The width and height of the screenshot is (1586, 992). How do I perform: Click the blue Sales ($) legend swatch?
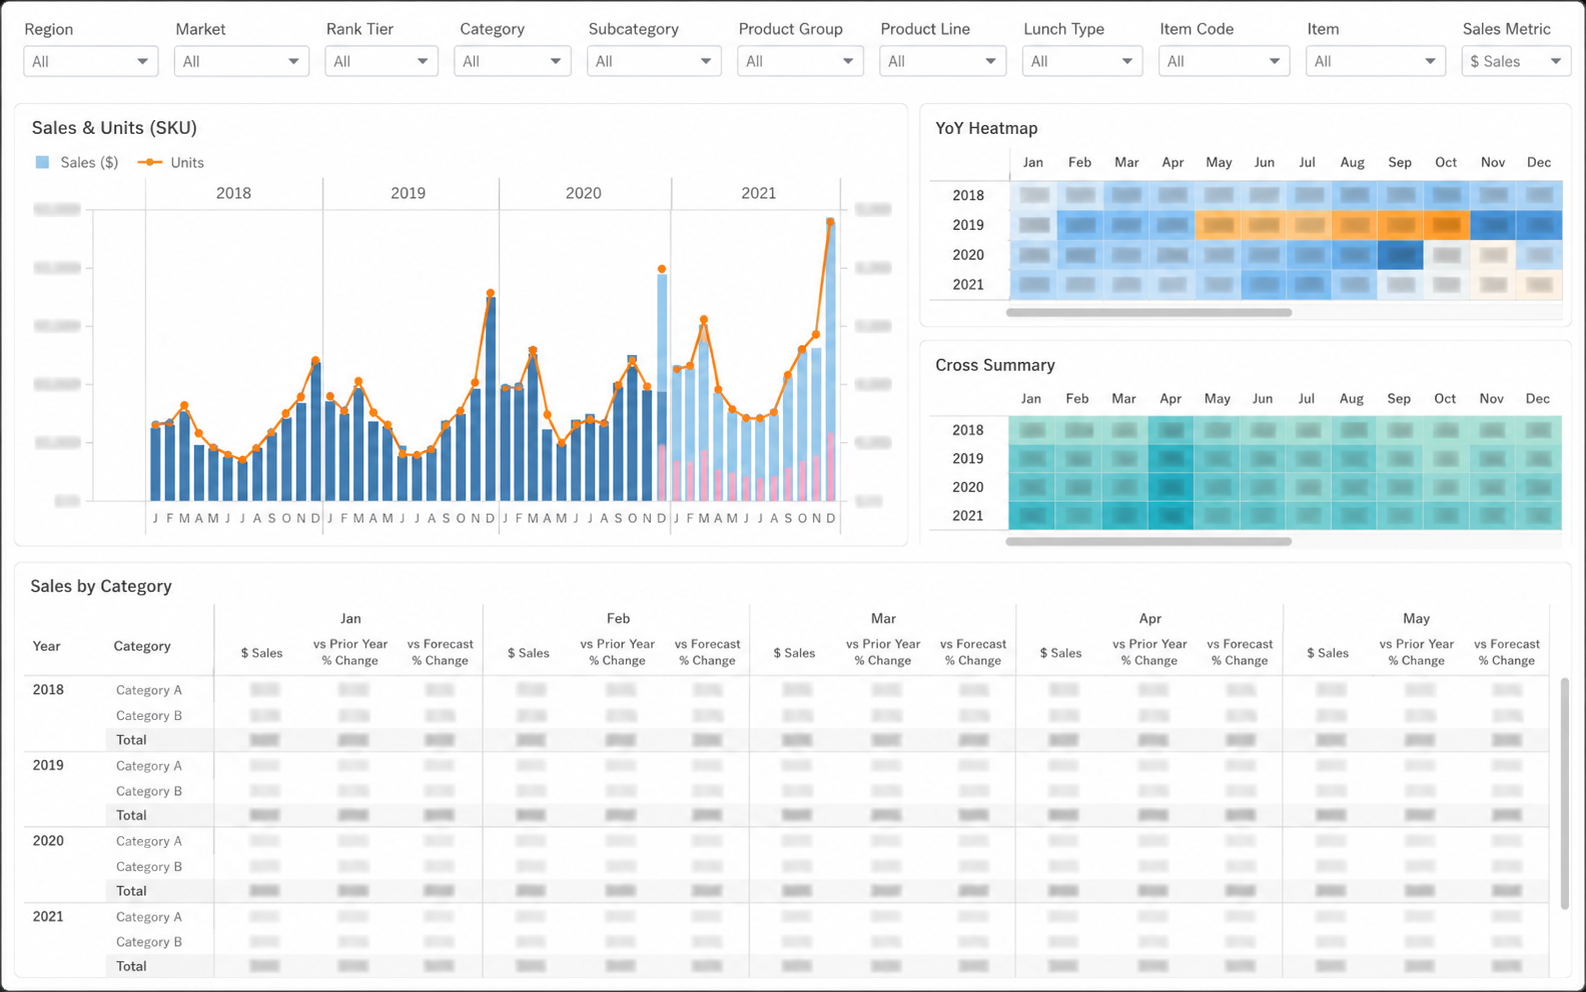(x=42, y=162)
